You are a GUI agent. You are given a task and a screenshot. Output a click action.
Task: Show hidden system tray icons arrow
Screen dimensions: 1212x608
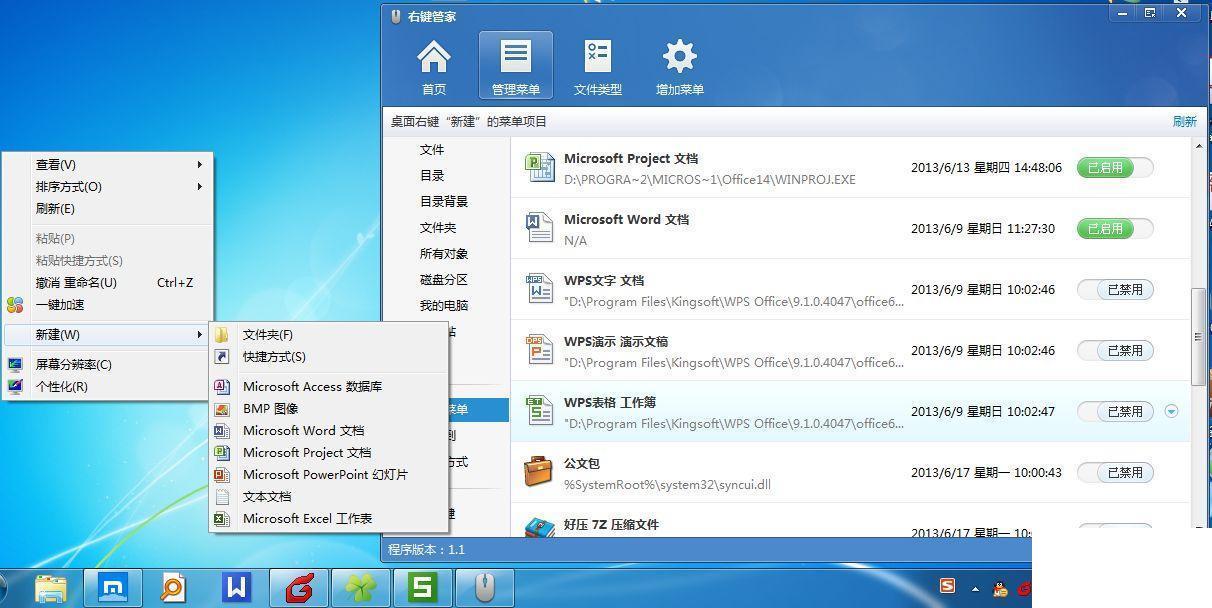click(975, 589)
